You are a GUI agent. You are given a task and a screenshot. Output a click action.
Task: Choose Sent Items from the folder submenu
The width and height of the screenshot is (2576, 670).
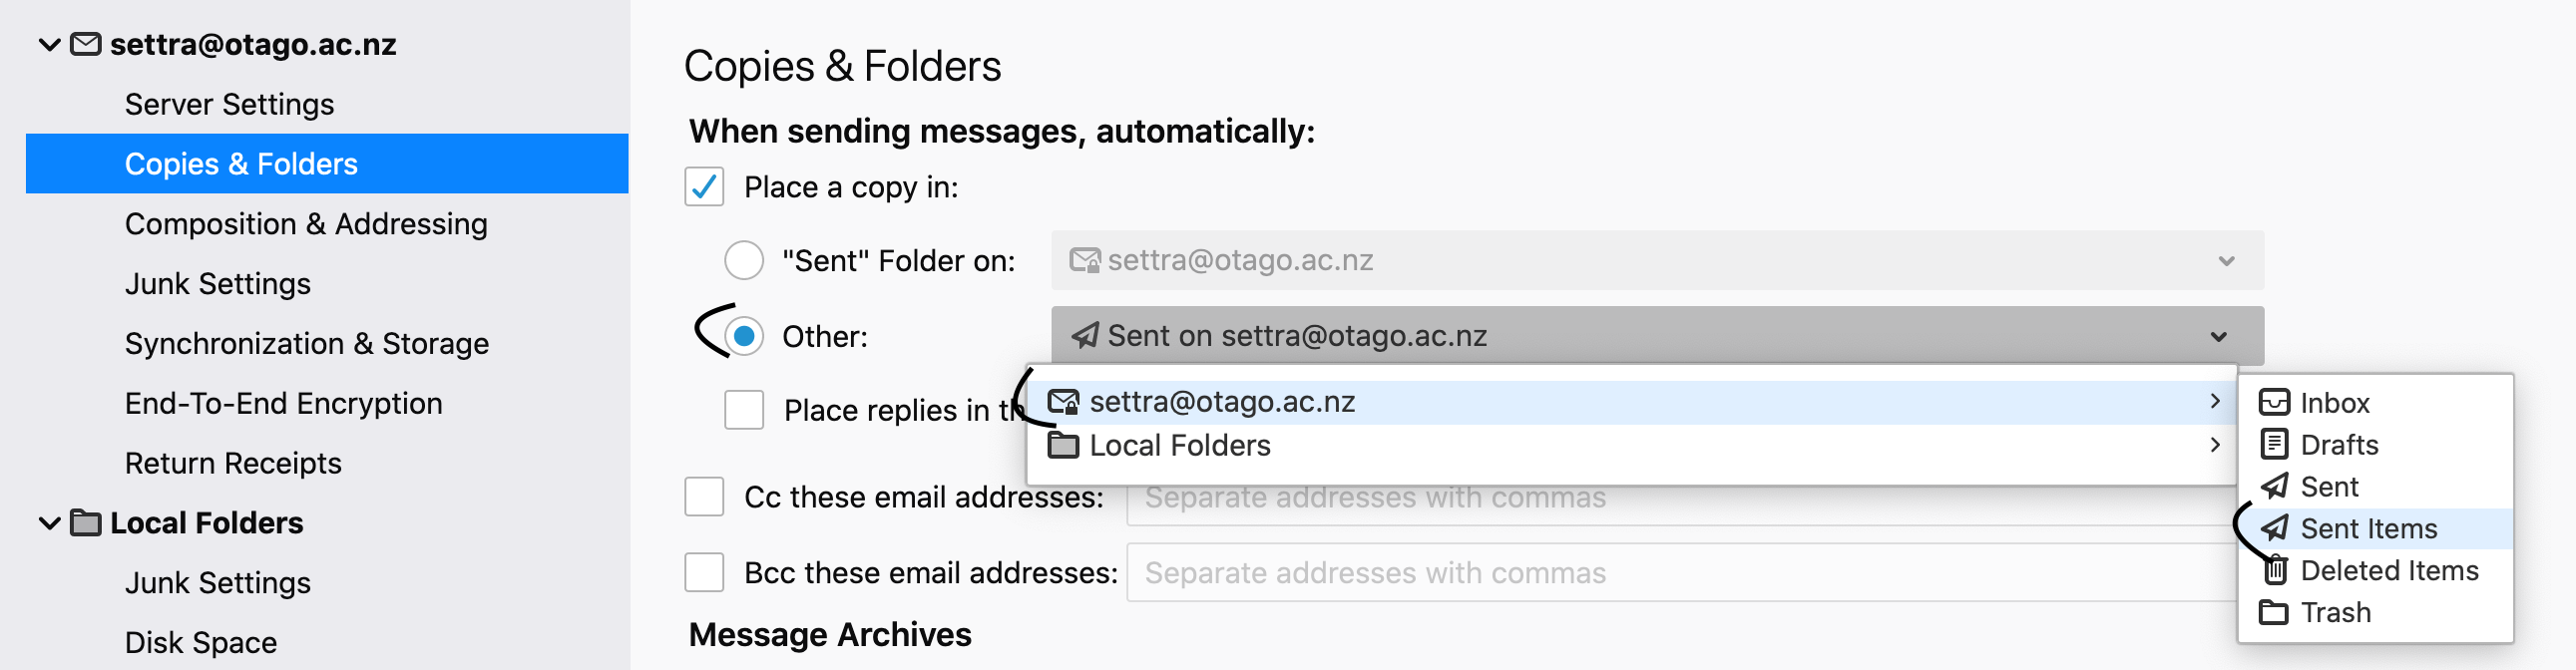pos(2368,528)
